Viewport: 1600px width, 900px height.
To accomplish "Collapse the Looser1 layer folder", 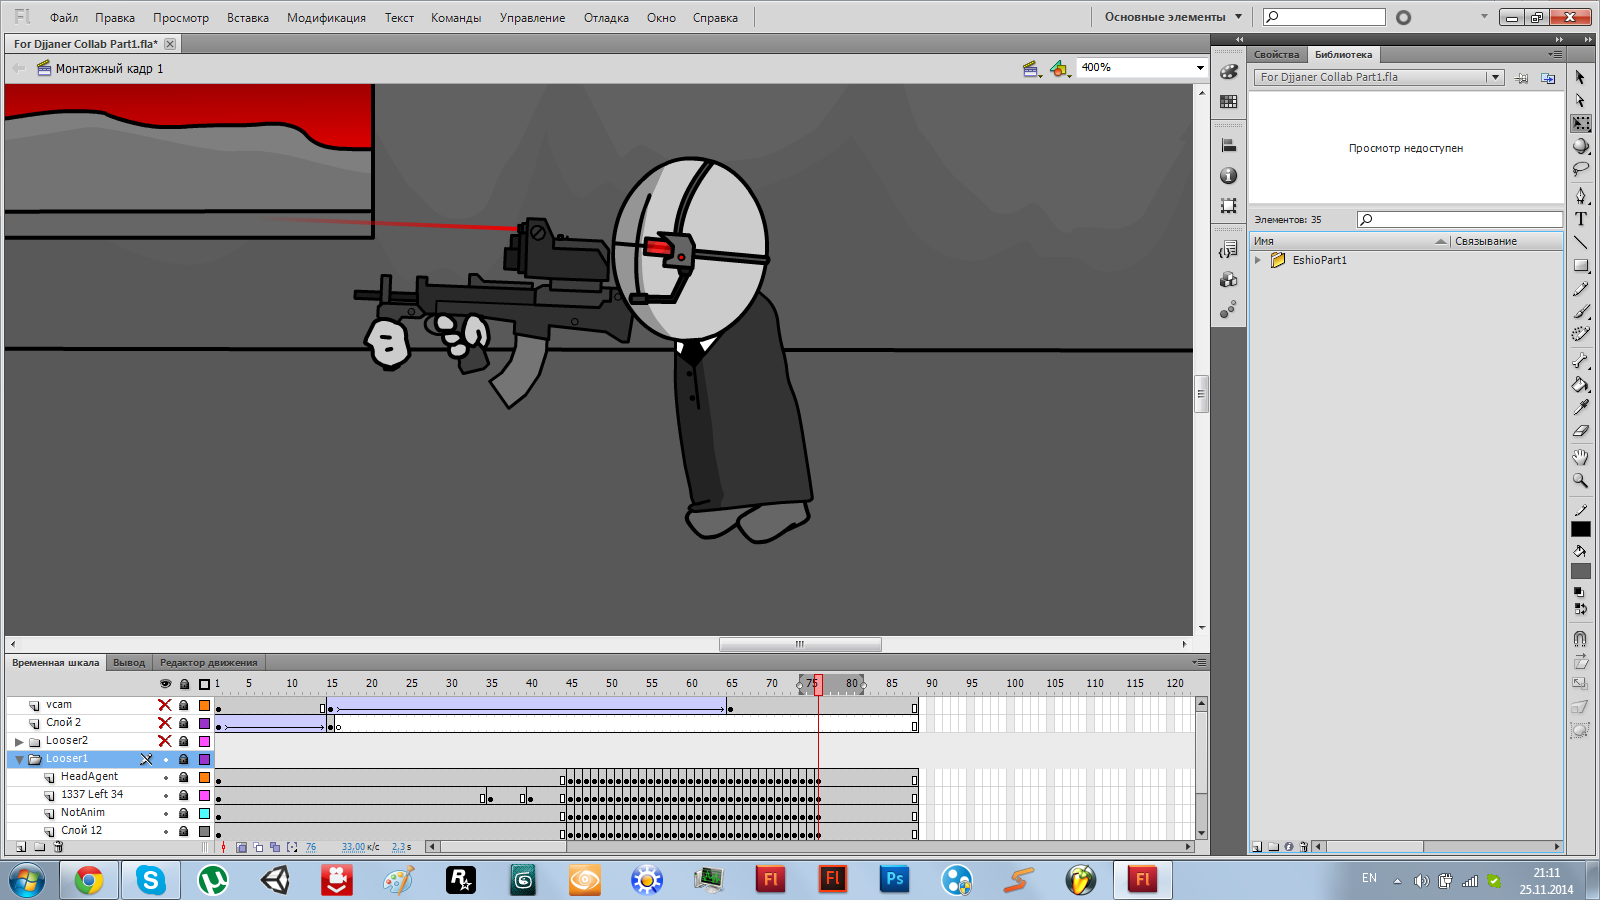I will (19, 759).
